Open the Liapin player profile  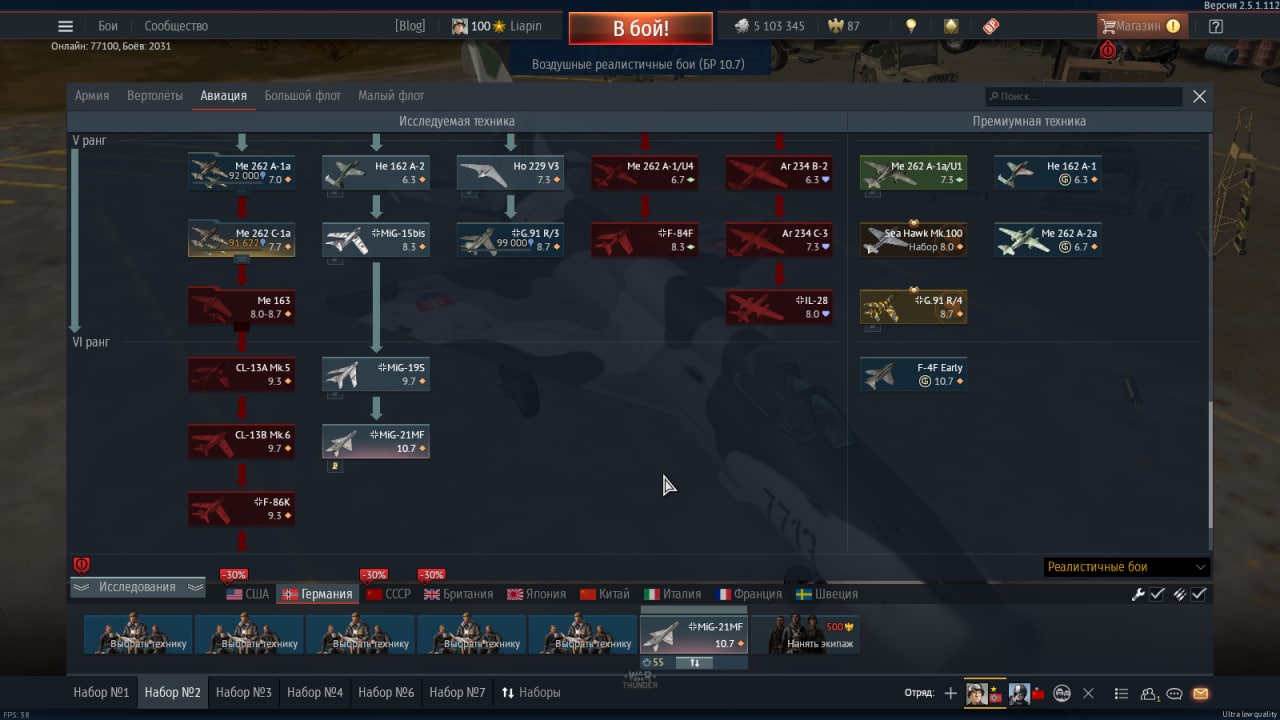[496, 26]
